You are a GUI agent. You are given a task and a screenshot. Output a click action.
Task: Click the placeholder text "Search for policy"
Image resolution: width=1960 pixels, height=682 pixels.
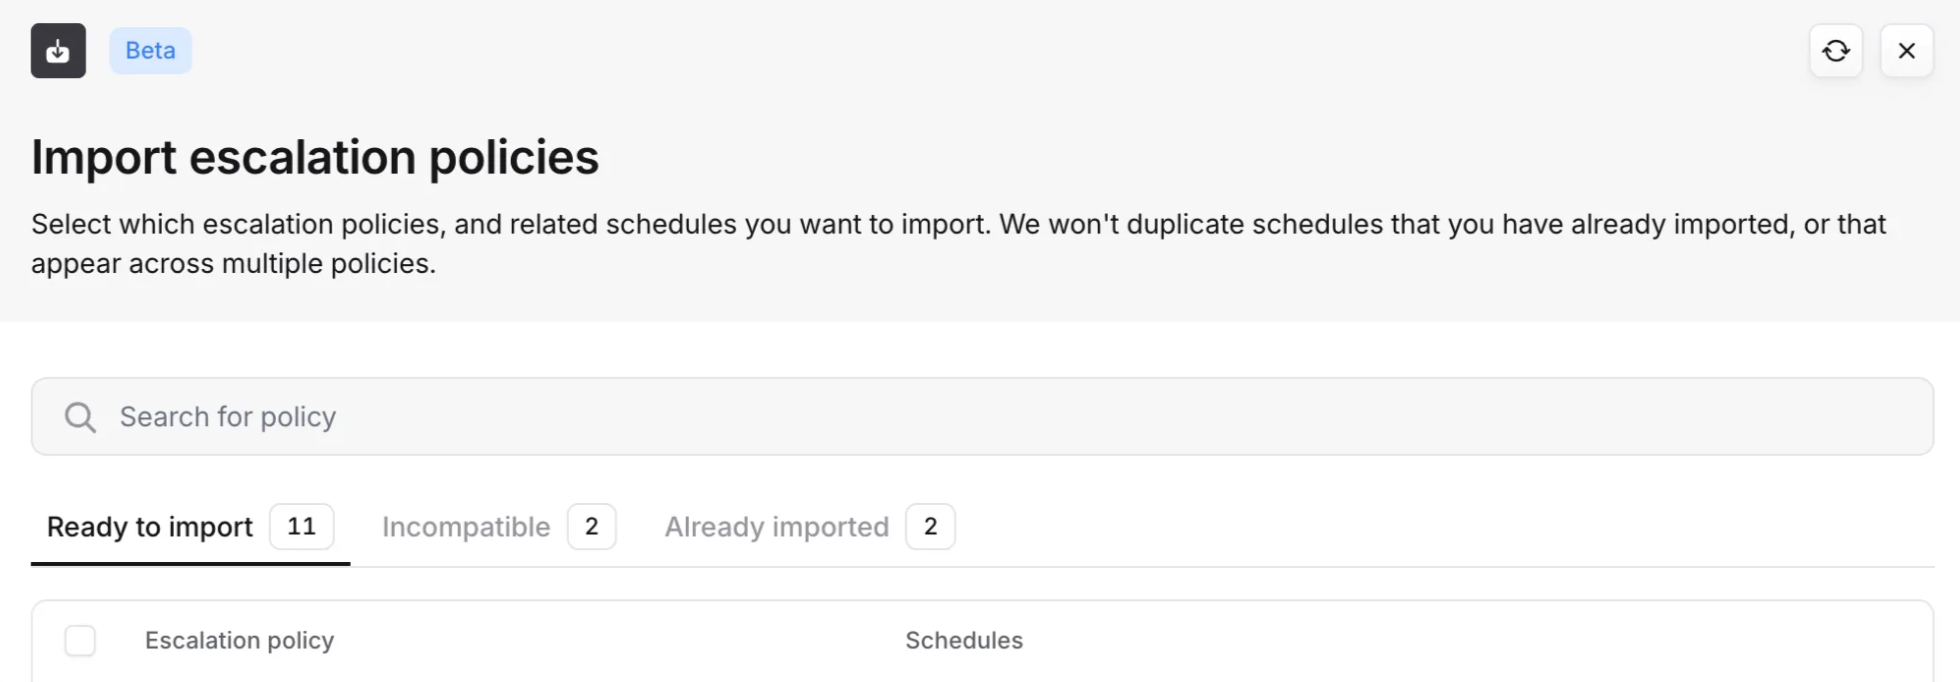pyautogui.click(x=228, y=417)
